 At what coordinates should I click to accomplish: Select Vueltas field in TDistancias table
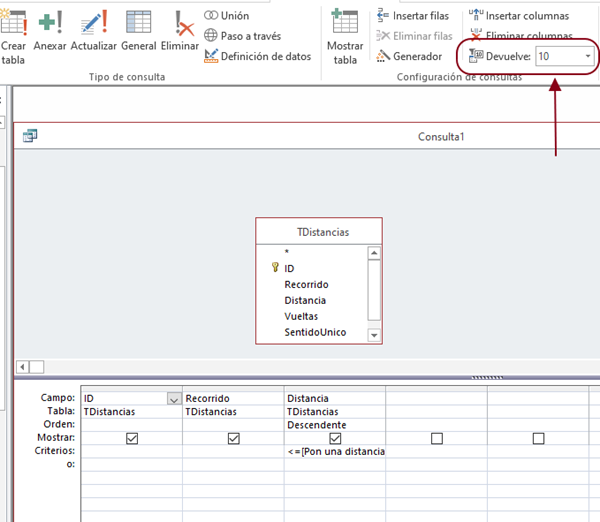point(301,316)
